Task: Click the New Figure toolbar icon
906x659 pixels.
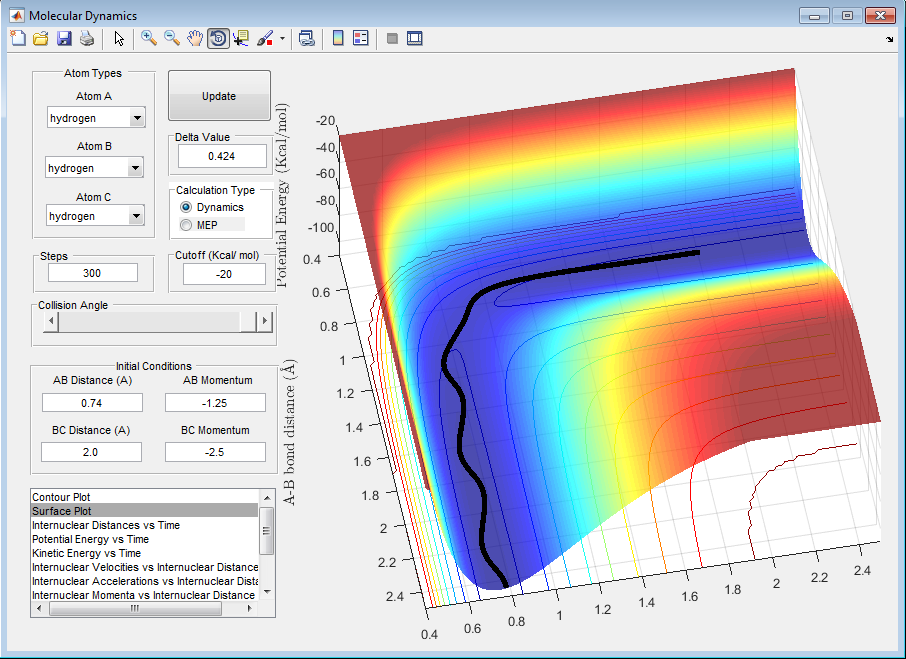Action: tap(17, 39)
